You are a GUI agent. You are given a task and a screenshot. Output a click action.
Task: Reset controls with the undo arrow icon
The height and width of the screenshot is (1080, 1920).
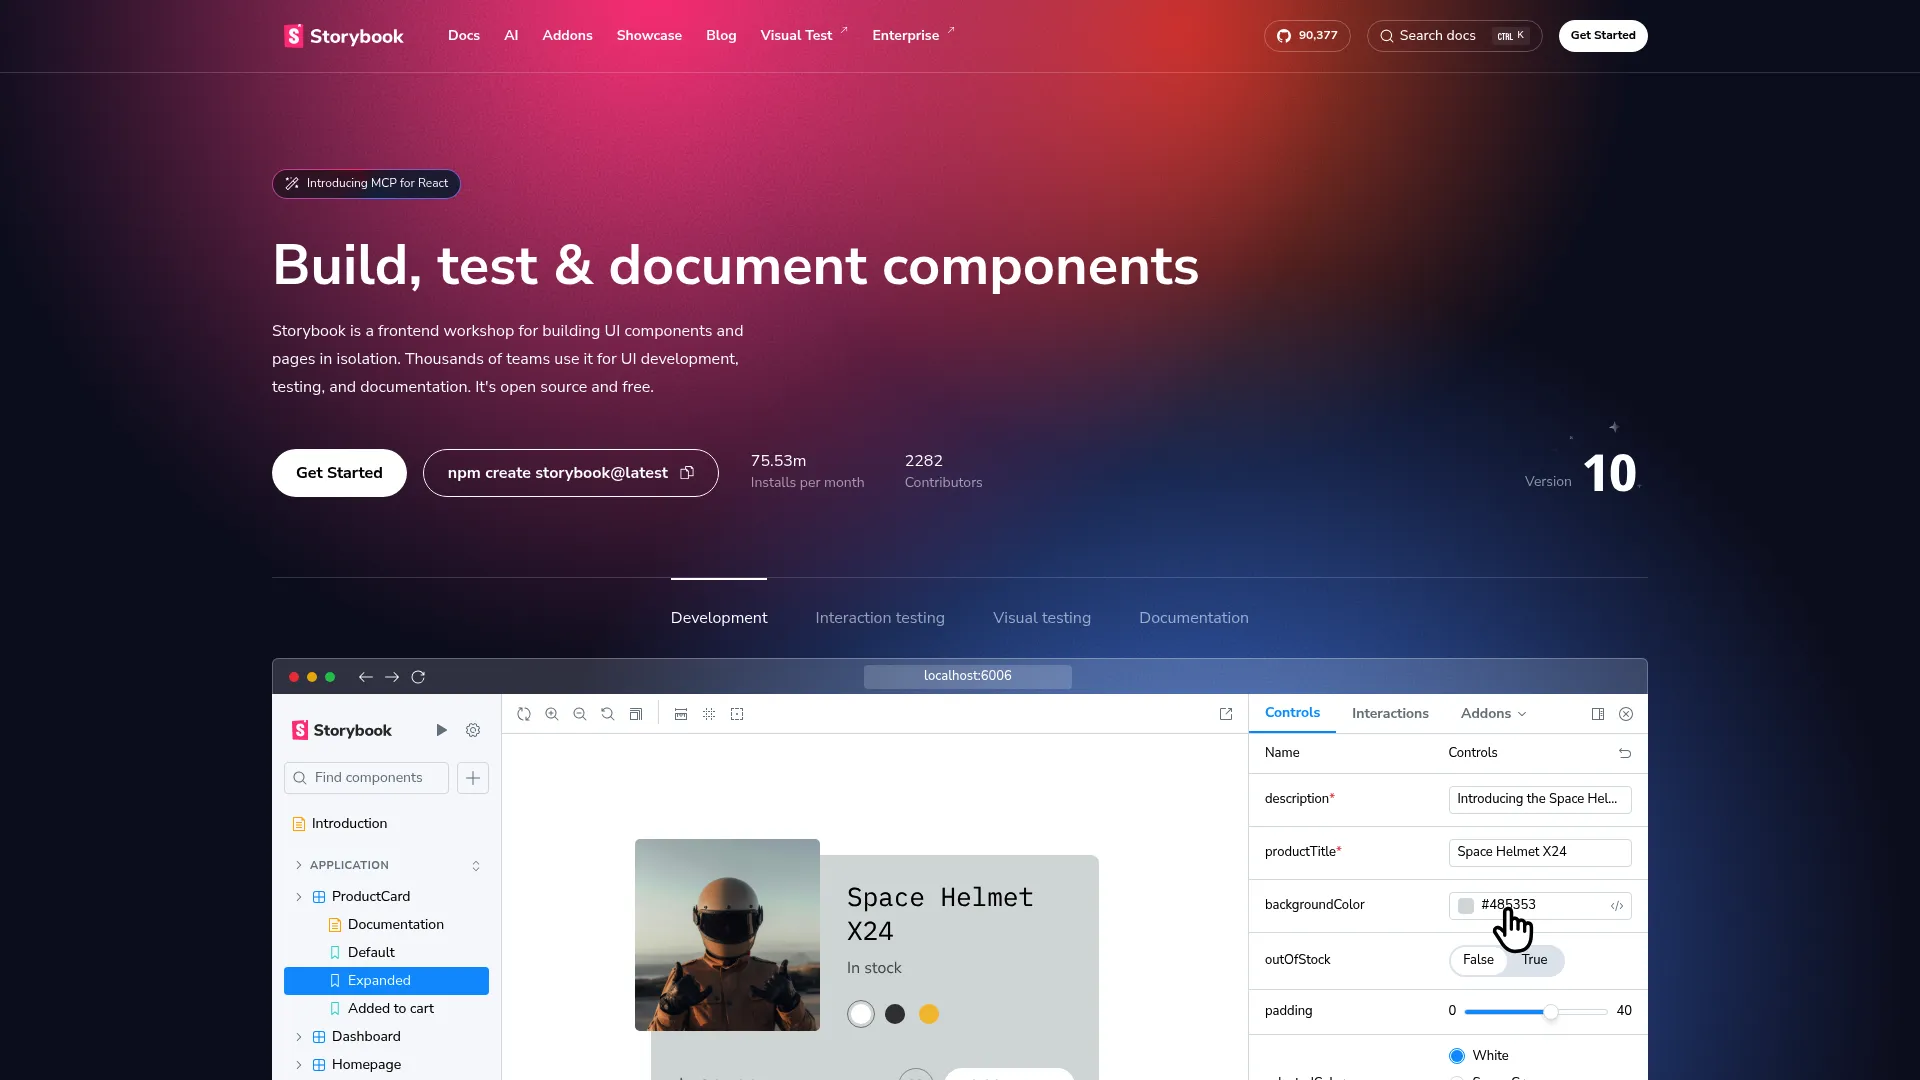[x=1625, y=753]
